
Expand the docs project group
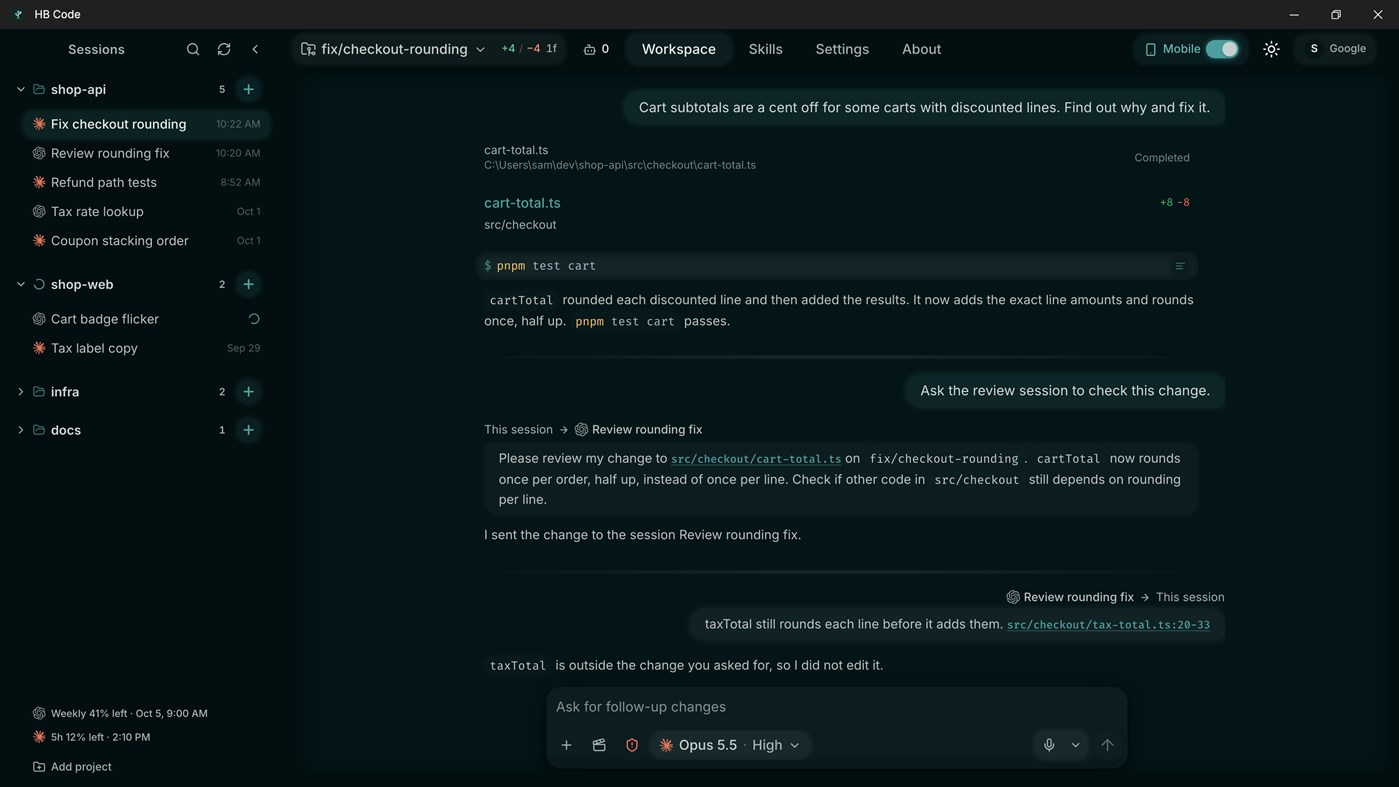click(x=20, y=430)
